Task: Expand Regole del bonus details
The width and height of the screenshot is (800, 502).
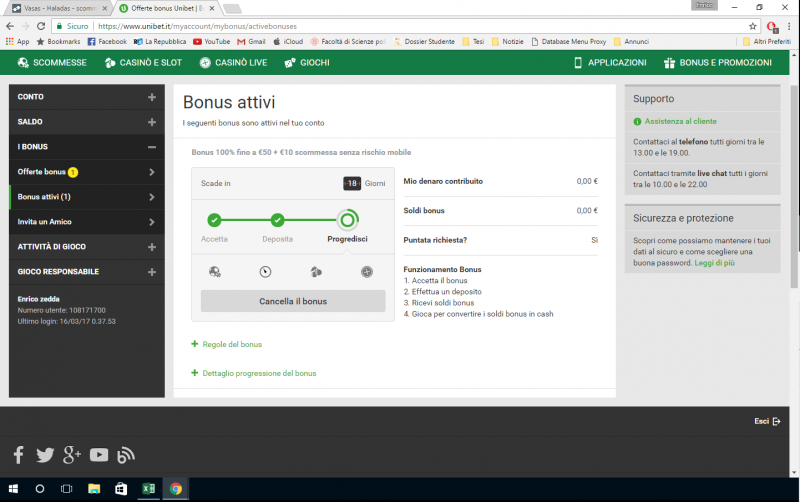Action: (x=232, y=344)
